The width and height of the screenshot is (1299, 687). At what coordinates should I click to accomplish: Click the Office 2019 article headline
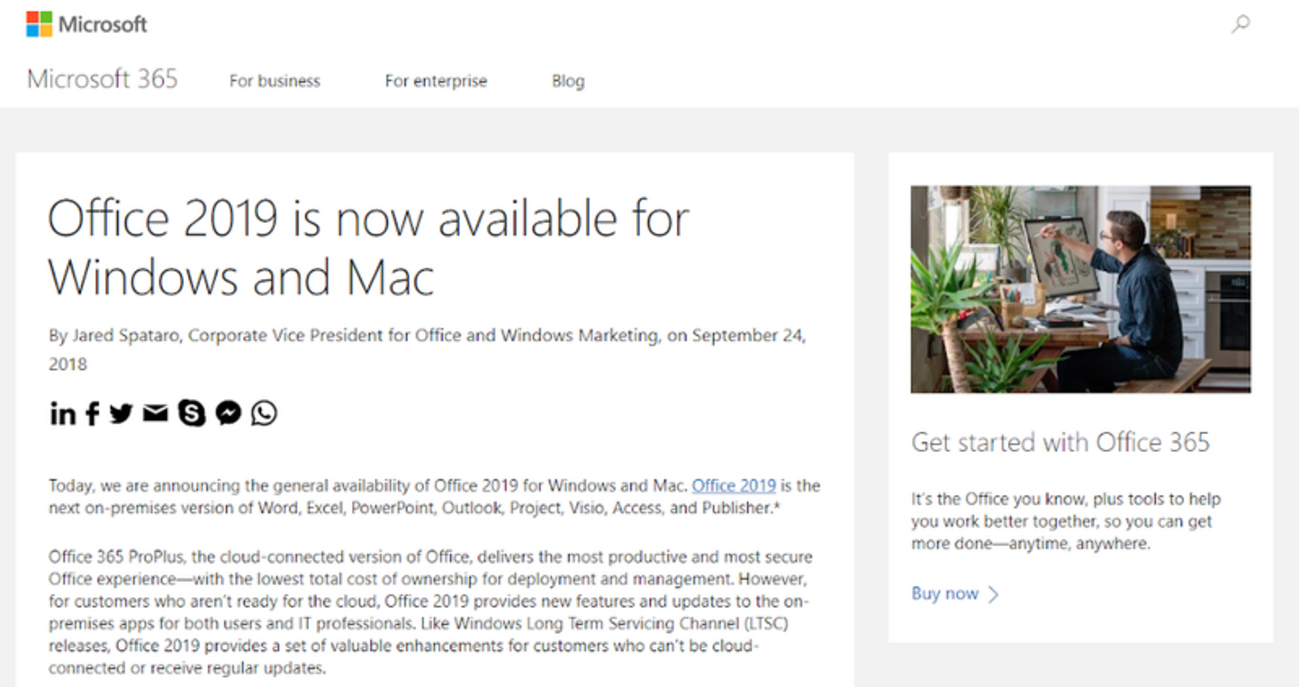368,248
